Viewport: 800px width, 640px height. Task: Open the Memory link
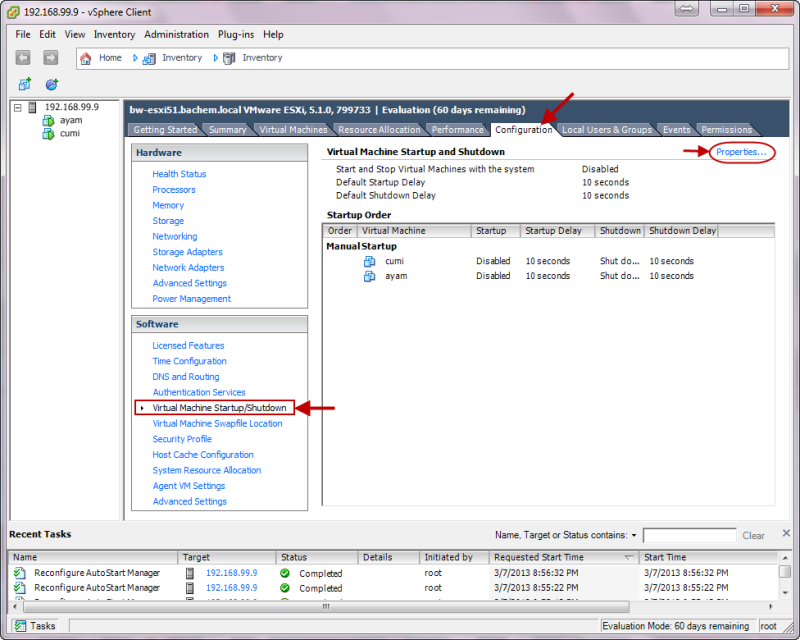click(x=168, y=205)
